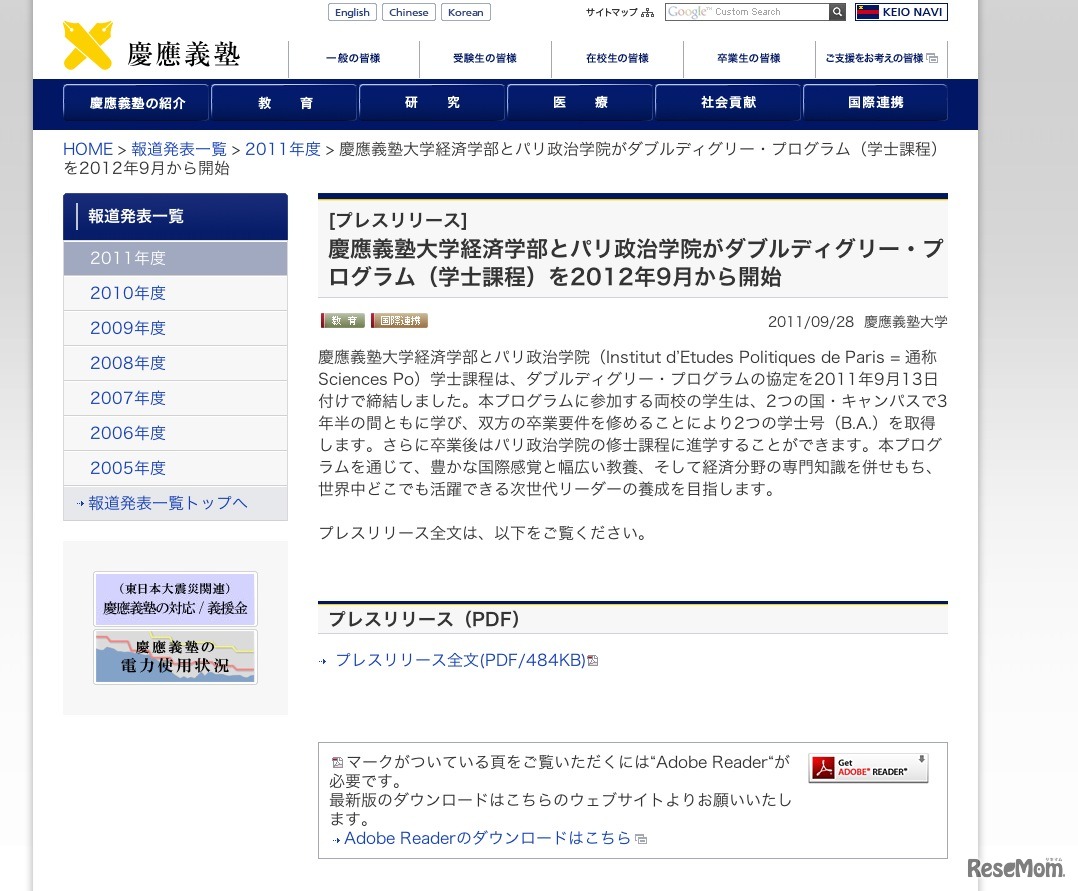Click the Keio University crest logo
The image size is (1078, 891).
point(88,45)
